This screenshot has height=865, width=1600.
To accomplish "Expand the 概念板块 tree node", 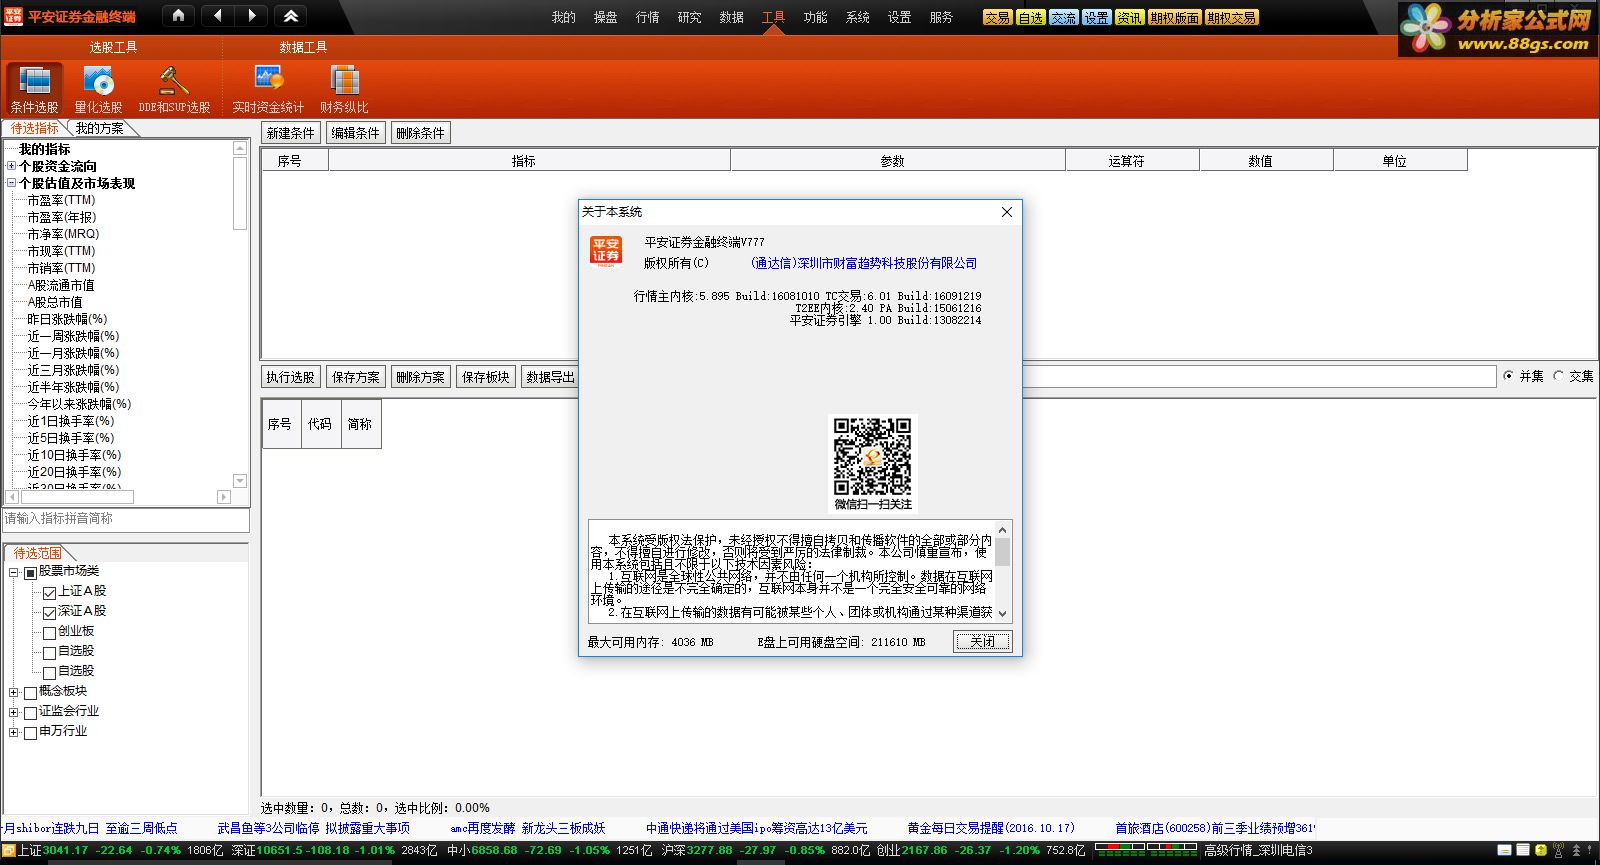I will pyautogui.click(x=13, y=692).
